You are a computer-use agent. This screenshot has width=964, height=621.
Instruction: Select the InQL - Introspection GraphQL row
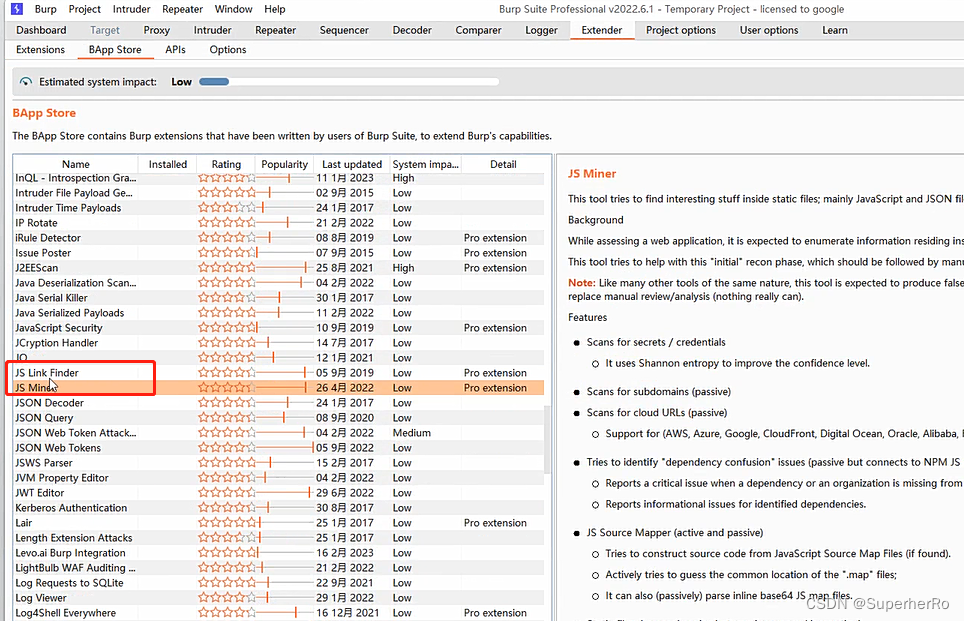click(279, 178)
